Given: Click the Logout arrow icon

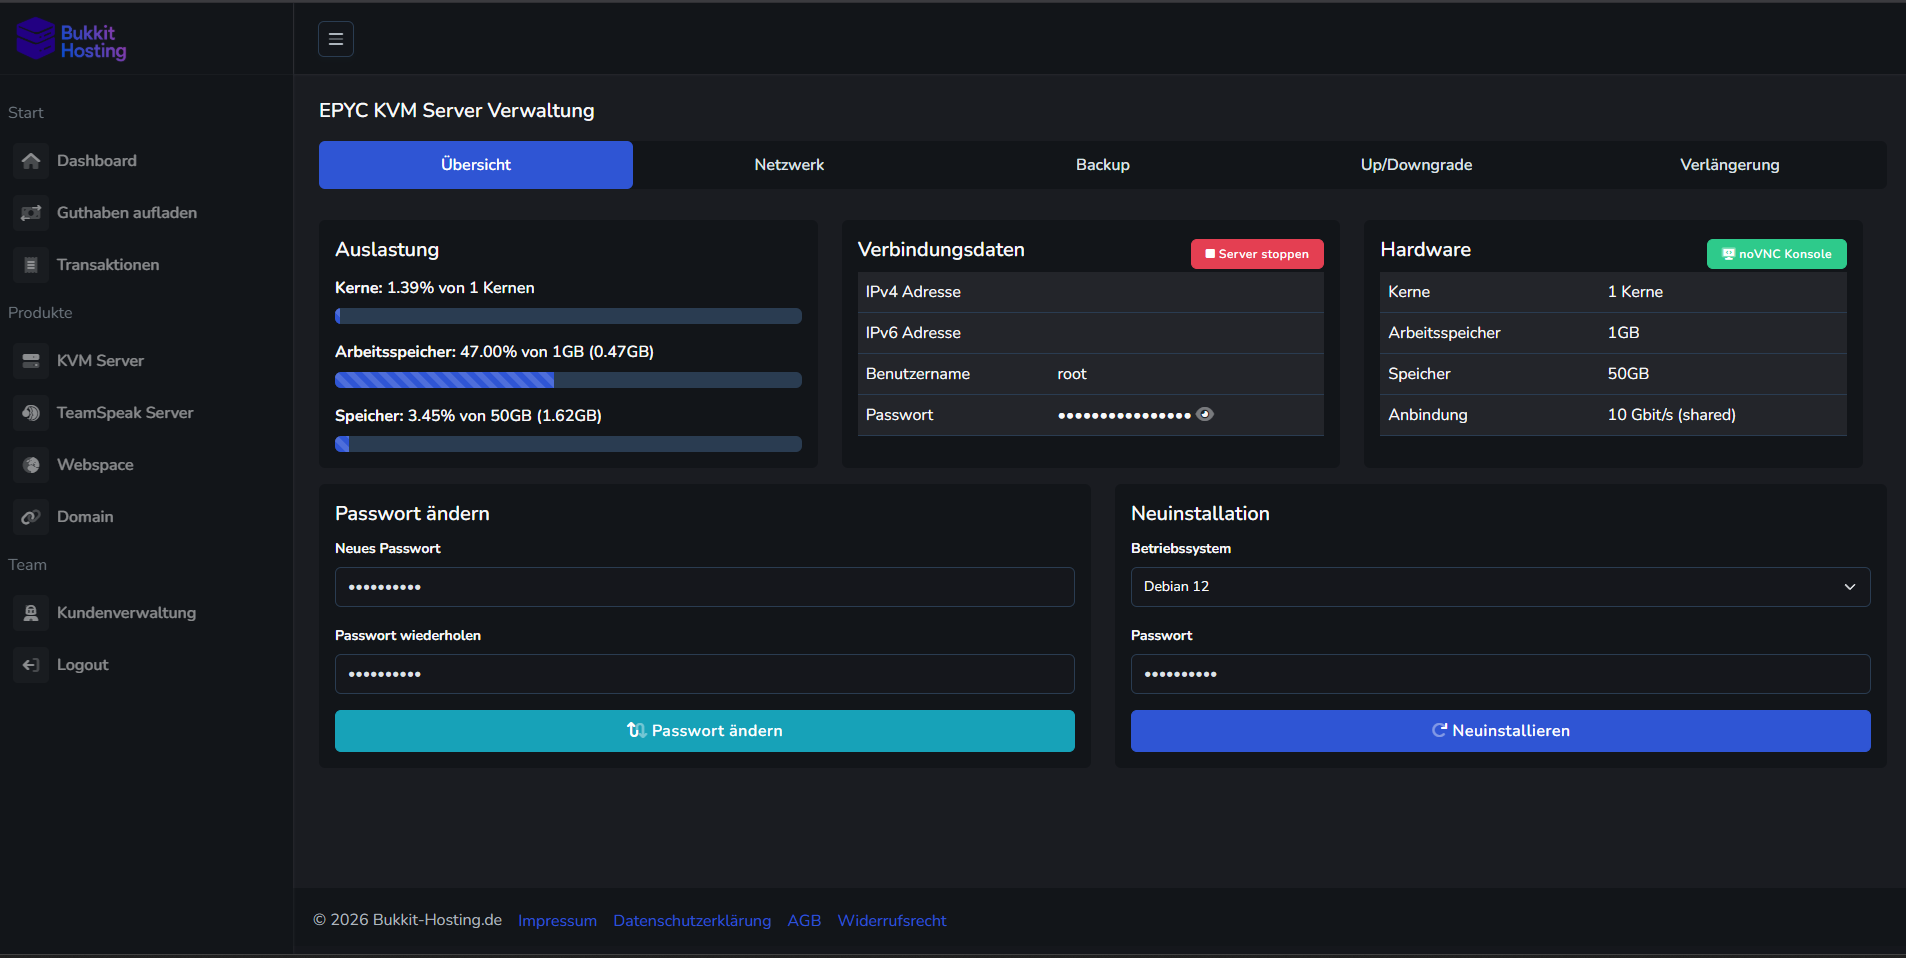Looking at the screenshot, I should [31, 665].
